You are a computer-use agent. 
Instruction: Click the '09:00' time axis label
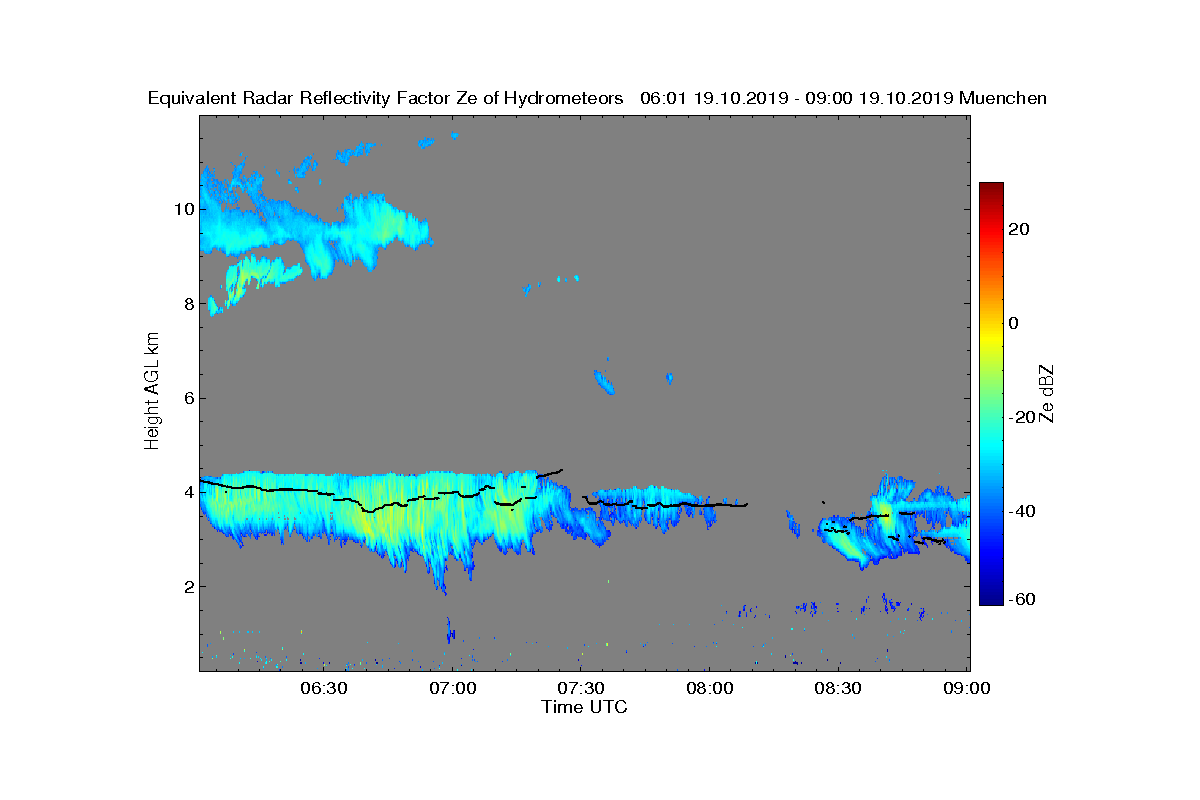967,688
